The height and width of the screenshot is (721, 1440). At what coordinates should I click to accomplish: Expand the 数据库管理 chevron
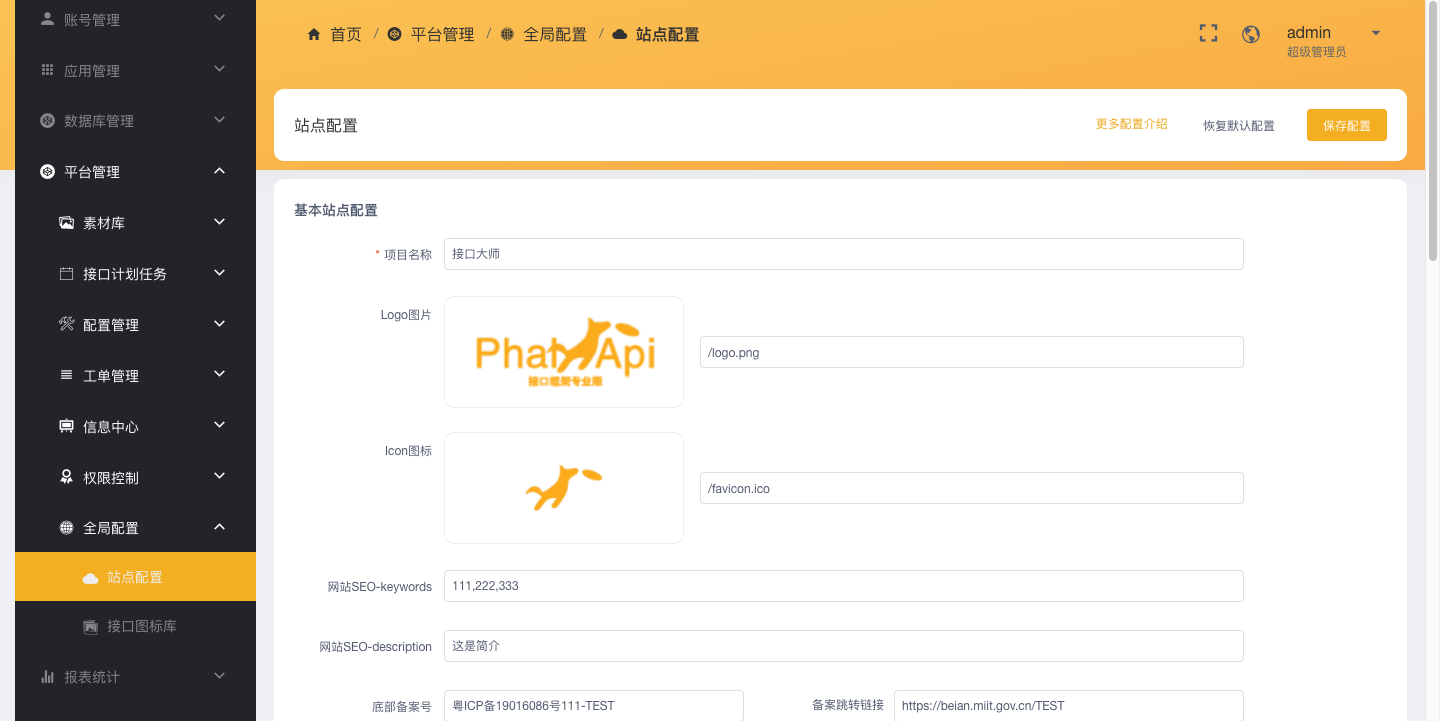[220, 120]
